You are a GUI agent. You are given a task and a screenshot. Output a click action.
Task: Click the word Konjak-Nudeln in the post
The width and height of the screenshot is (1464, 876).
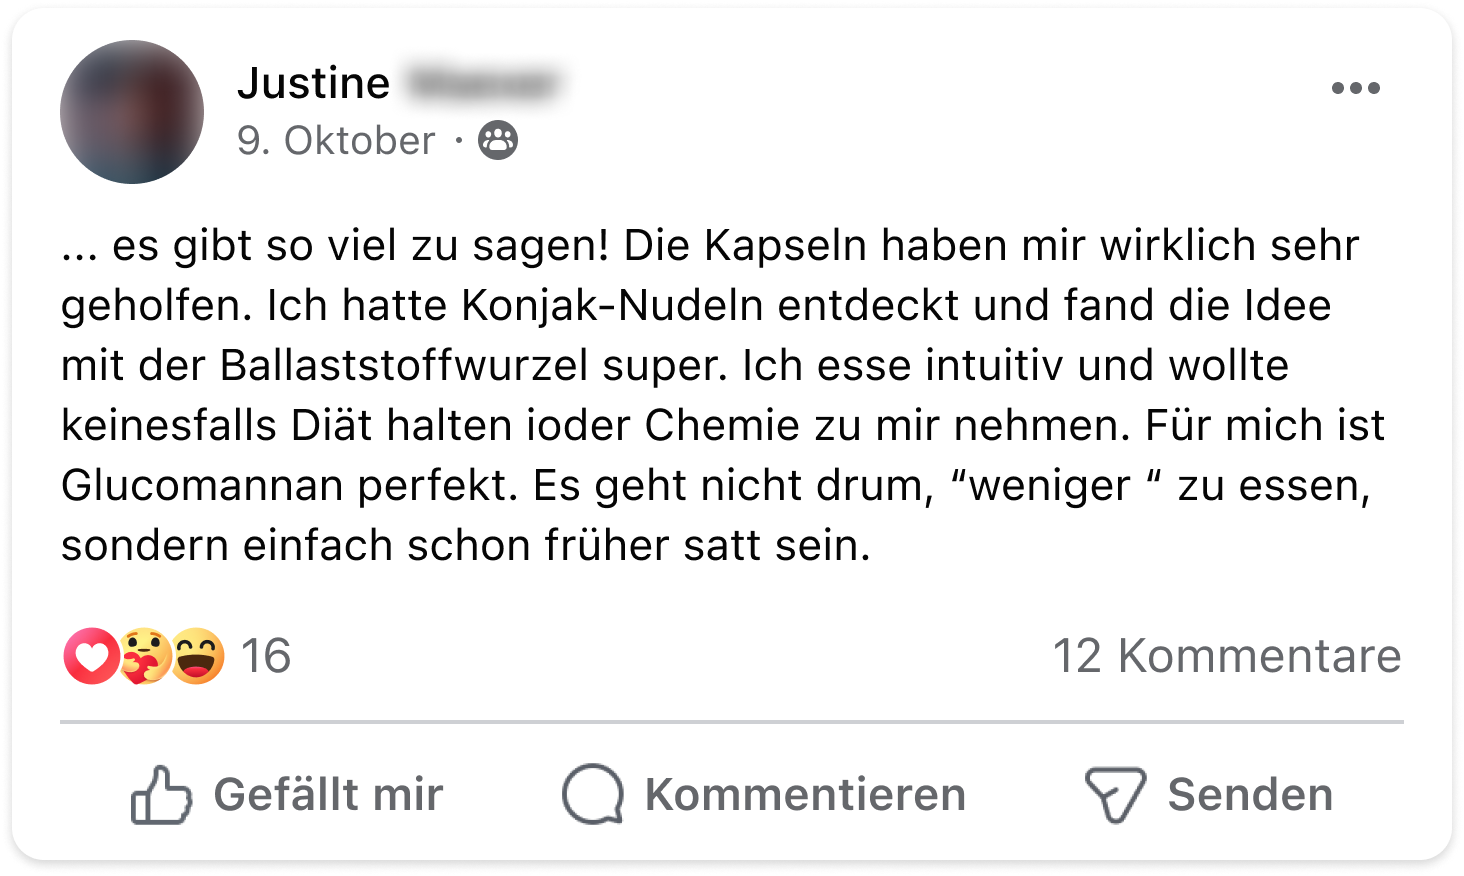coord(612,306)
